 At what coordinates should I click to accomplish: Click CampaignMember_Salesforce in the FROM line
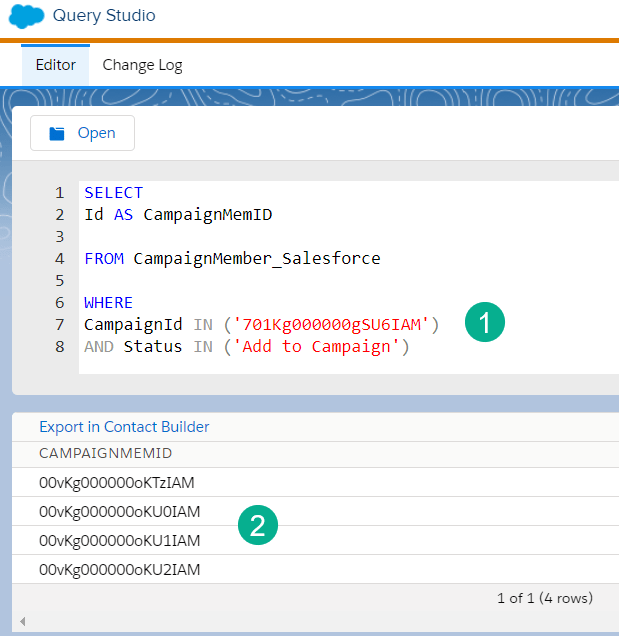click(256, 258)
